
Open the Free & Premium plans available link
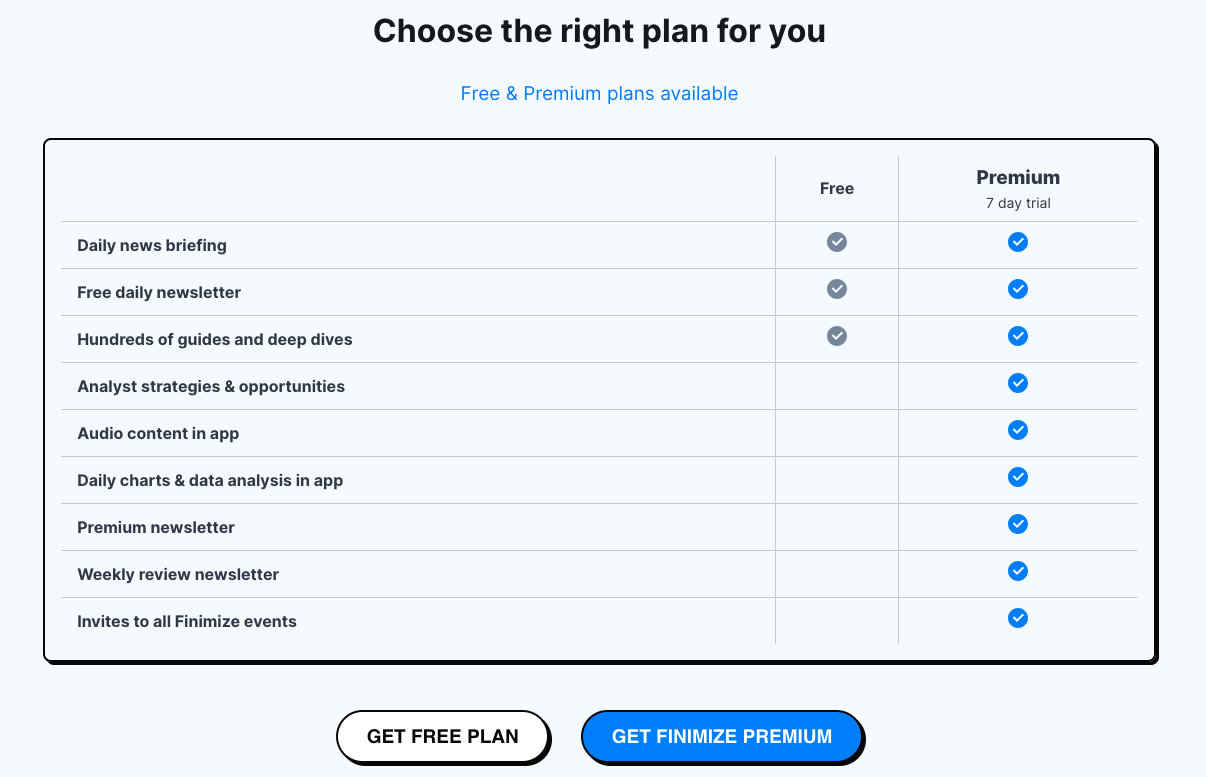pyautogui.click(x=598, y=93)
